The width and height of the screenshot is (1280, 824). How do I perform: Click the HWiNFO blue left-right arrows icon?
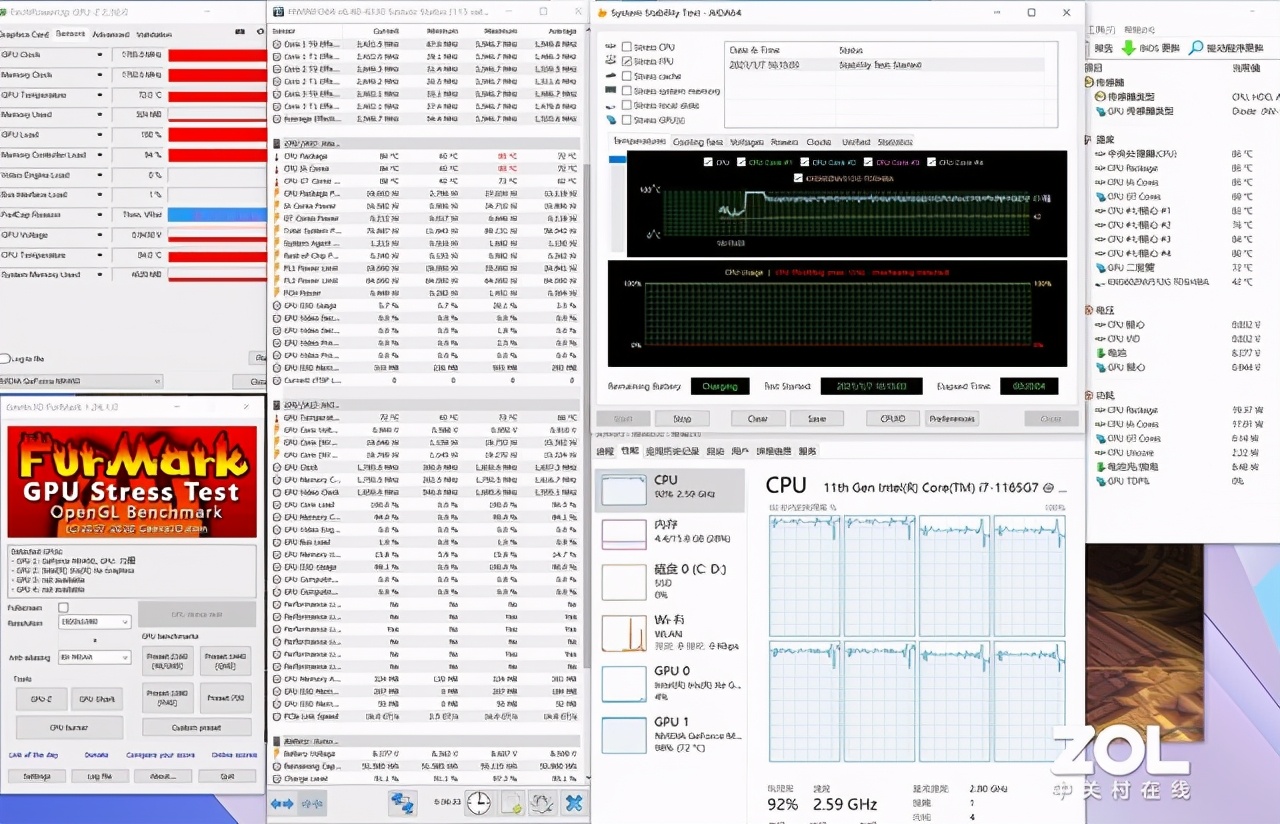[x=282, y=802]
